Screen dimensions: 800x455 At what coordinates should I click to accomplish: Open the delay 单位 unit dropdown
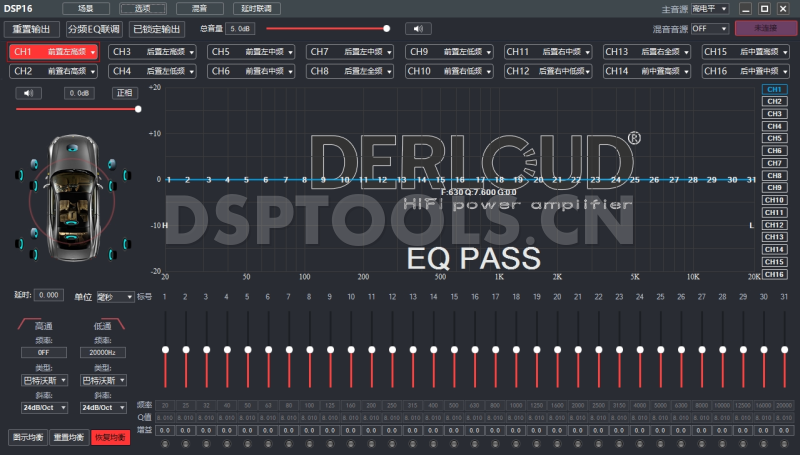(116, 297)
